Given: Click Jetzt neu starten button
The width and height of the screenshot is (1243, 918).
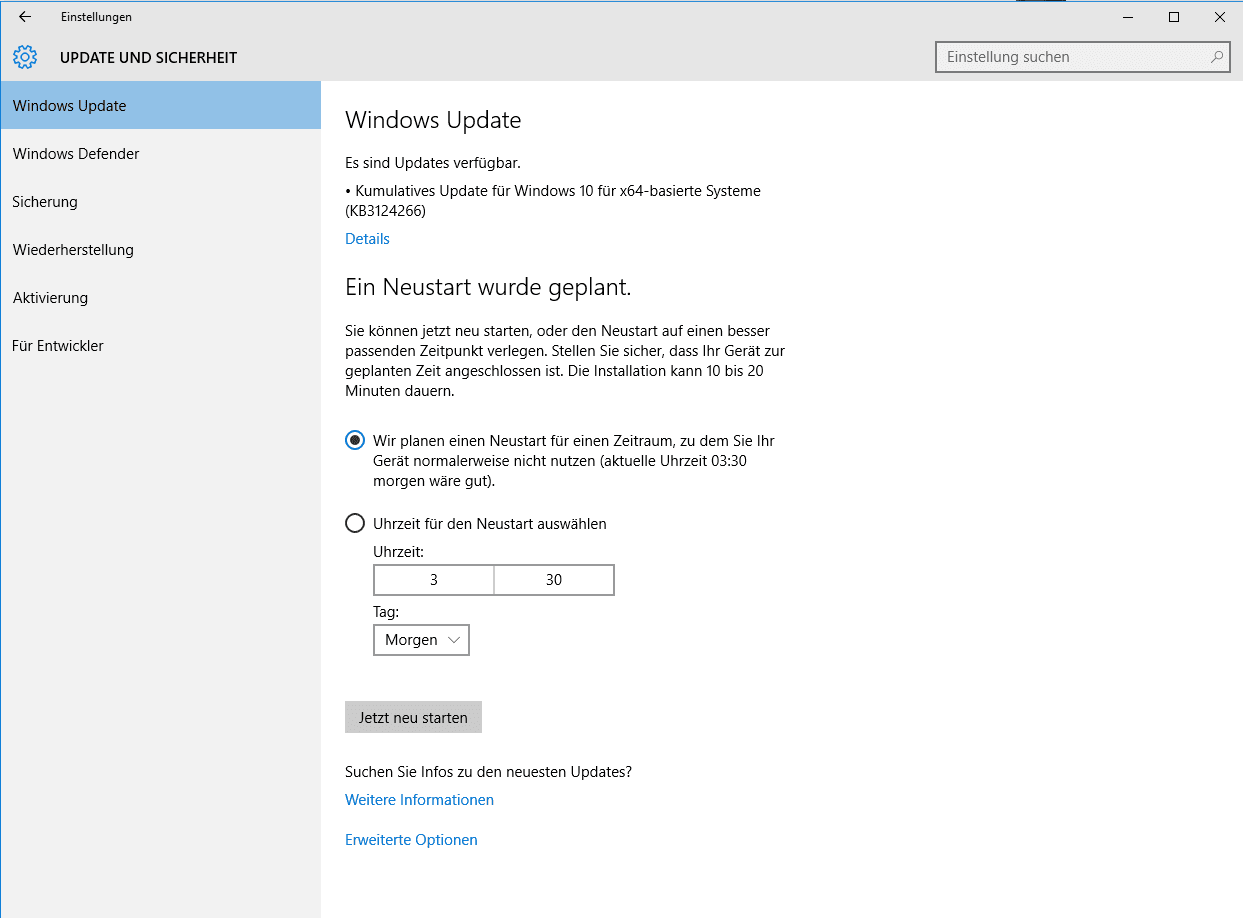Looking at the screenshot, I should click(413, 717).
